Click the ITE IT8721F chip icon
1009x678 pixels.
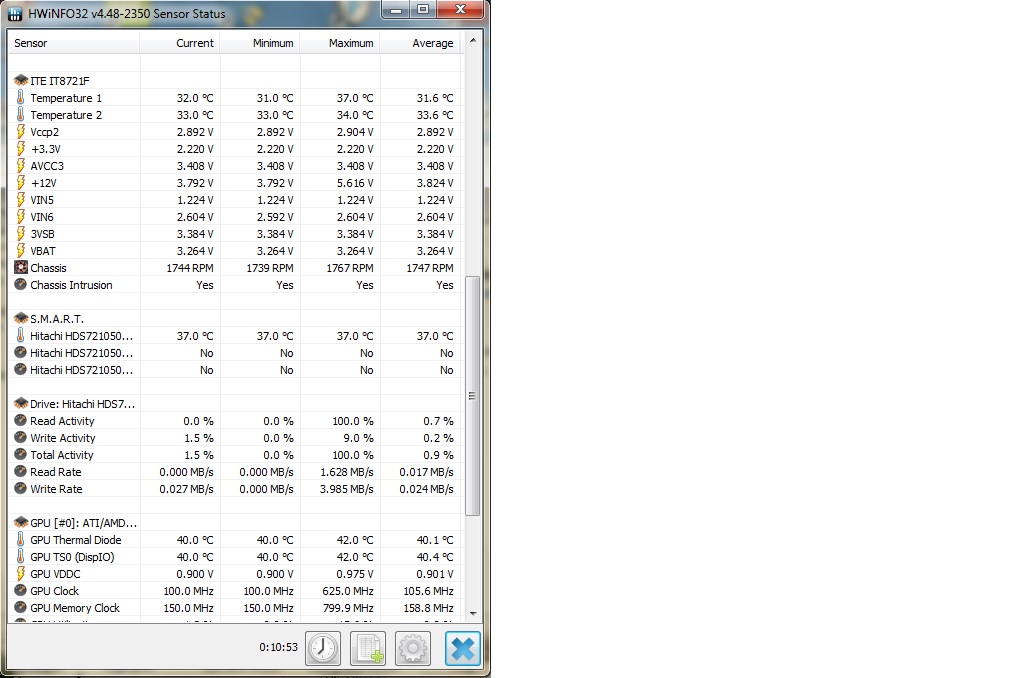pos(21,80)
